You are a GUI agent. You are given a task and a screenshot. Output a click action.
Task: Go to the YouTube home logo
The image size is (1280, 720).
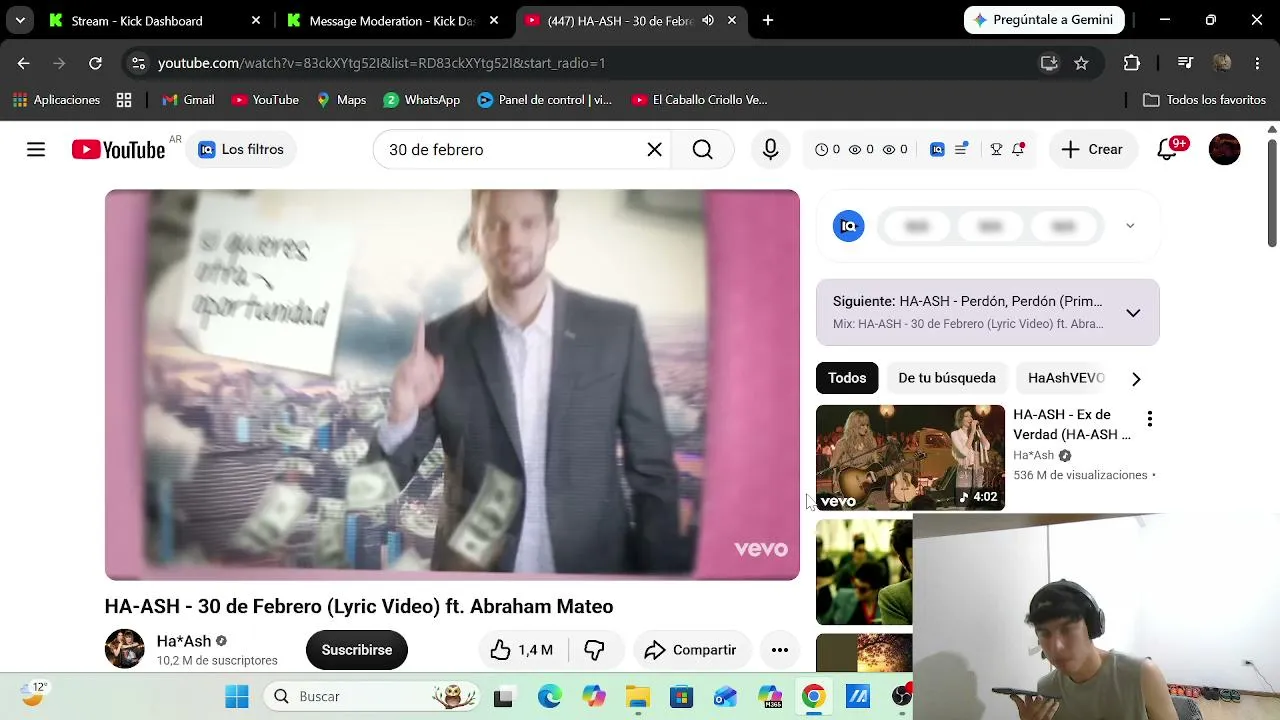(118, 150)
